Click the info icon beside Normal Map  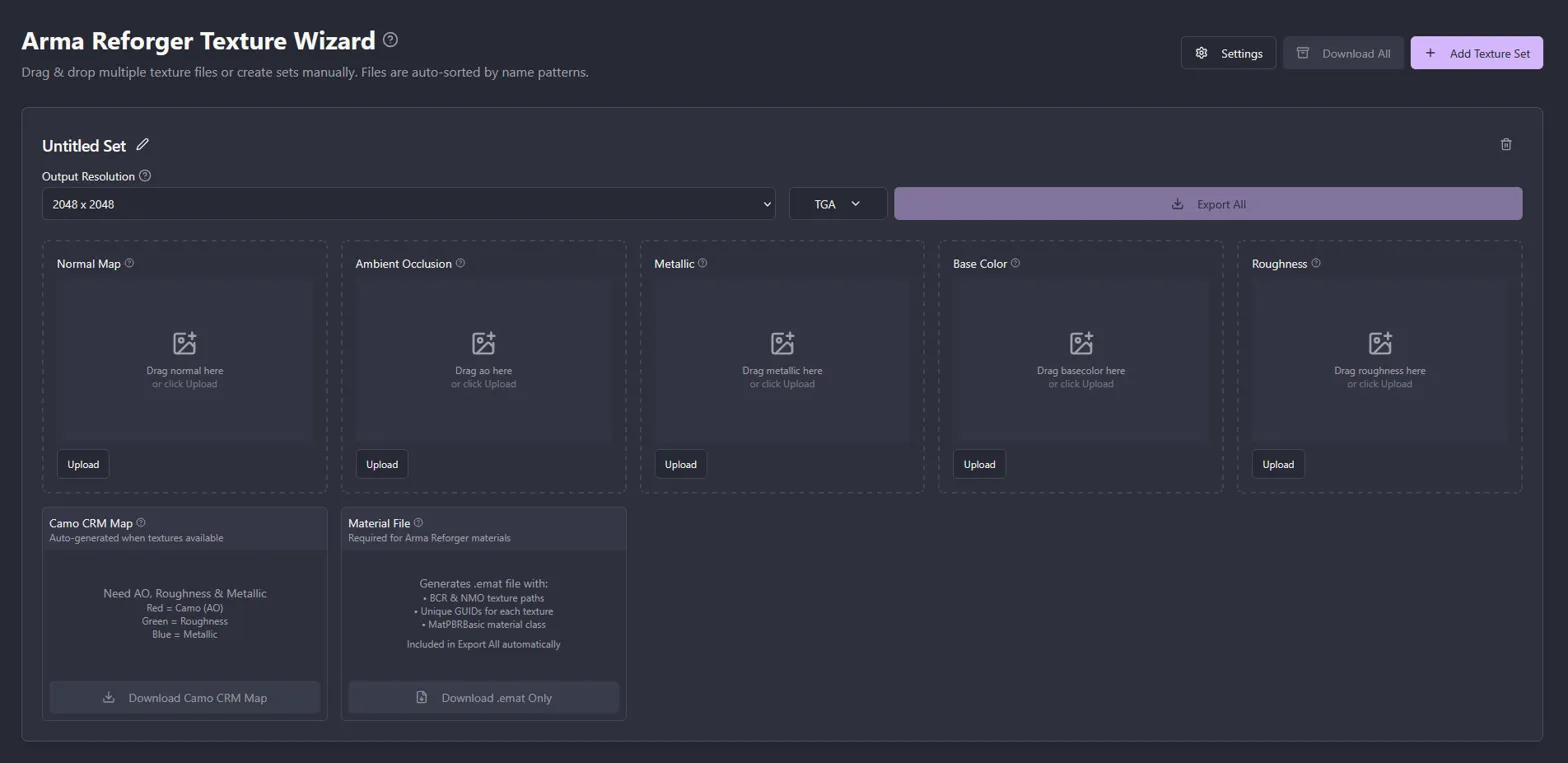click(x=129, y=264)
